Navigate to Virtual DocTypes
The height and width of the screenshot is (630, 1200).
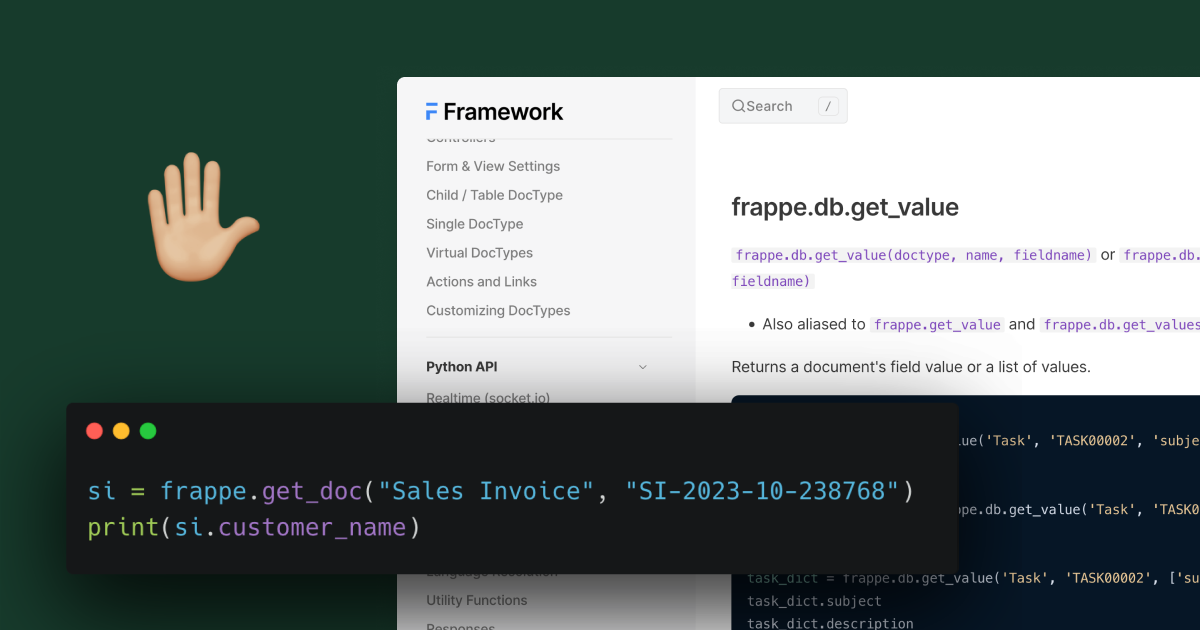tap(479, 253)
